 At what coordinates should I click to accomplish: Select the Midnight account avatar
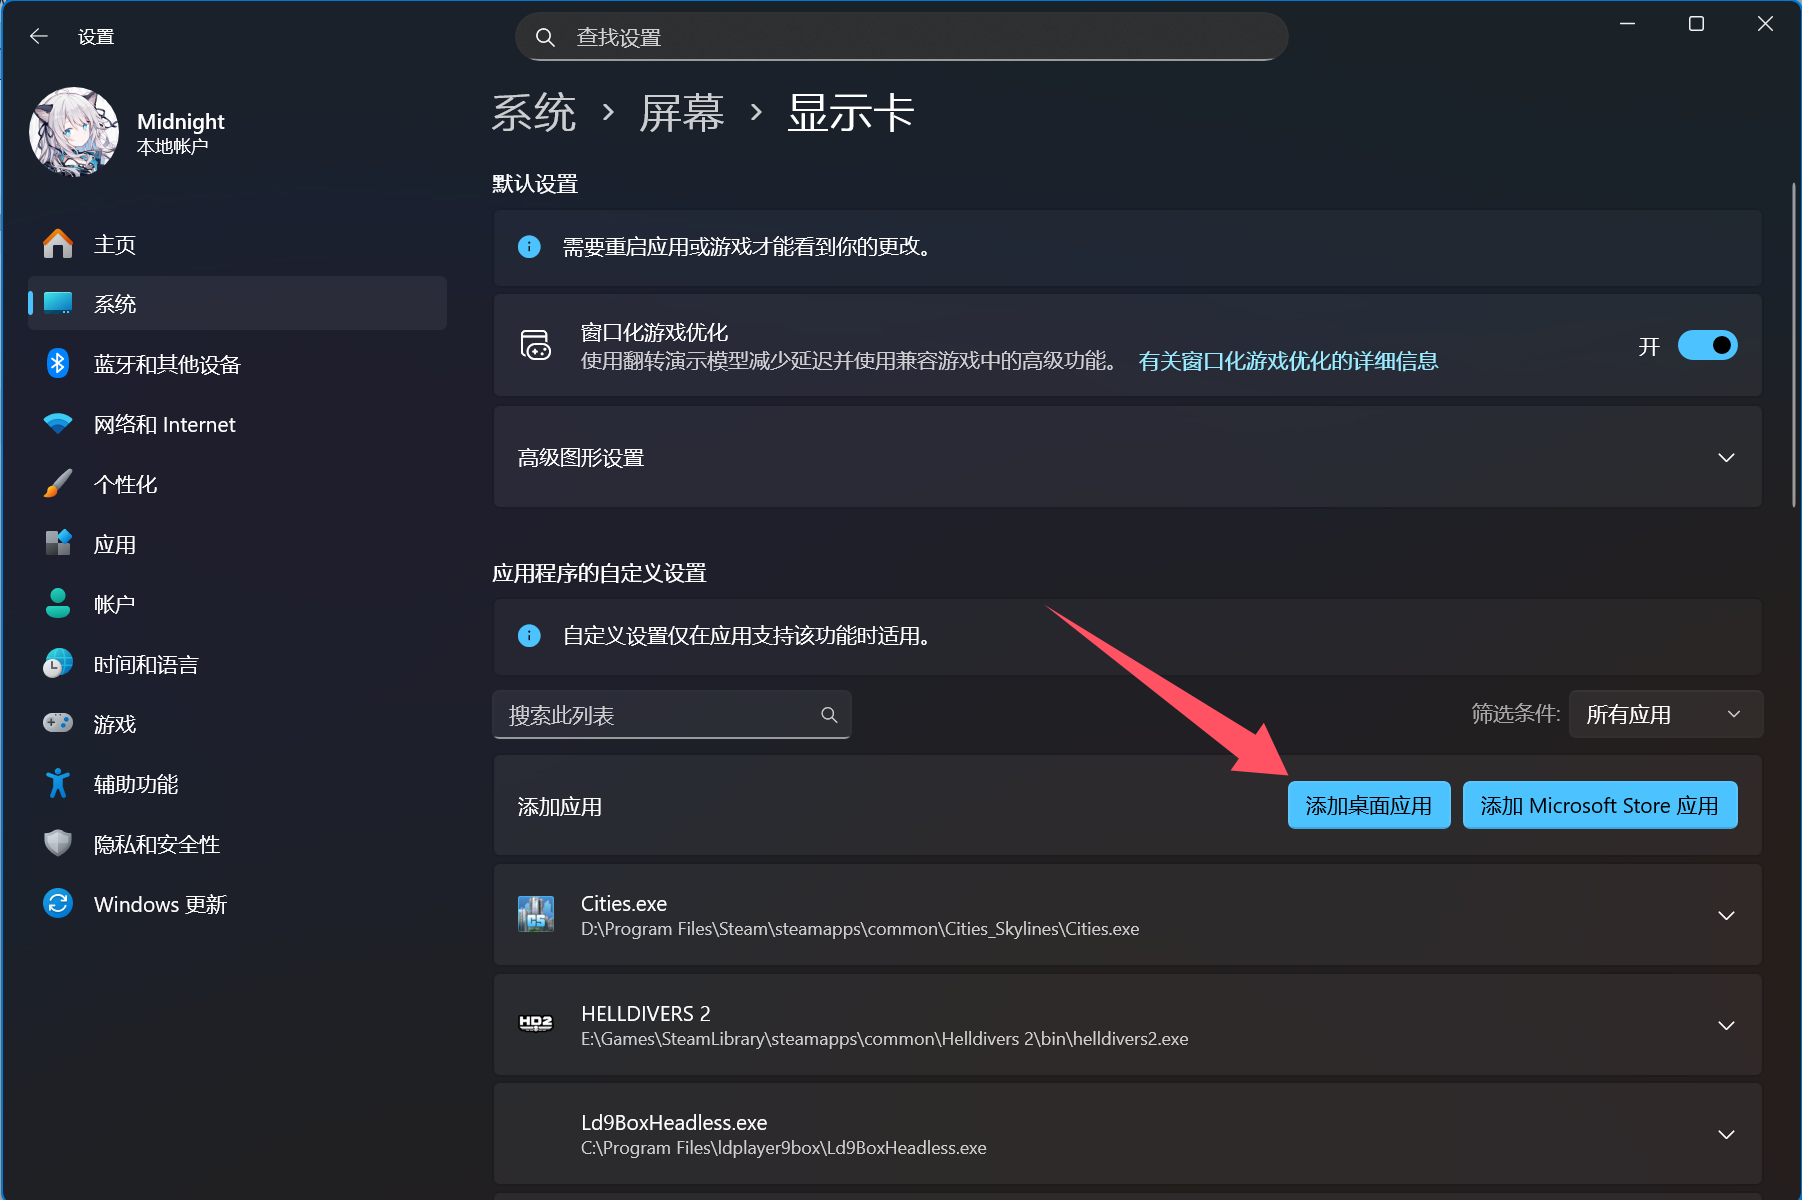(x=73, y=131)
